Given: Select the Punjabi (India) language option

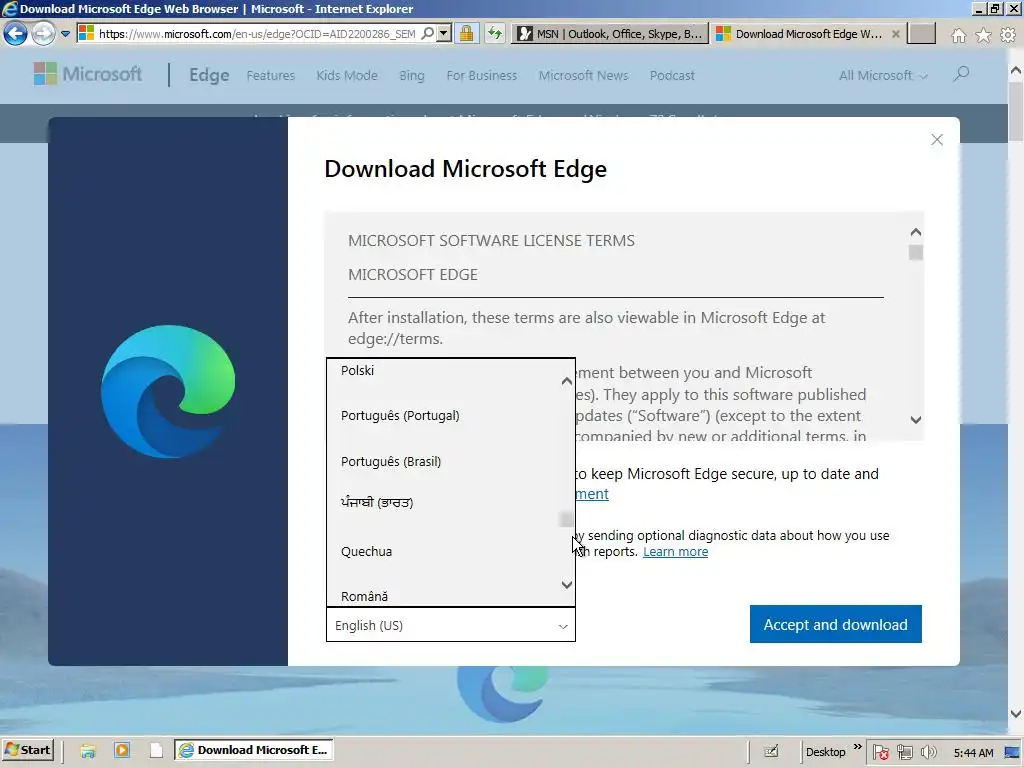Looking at the screenshot, I should pyautogui.click(x=377, y=503).
